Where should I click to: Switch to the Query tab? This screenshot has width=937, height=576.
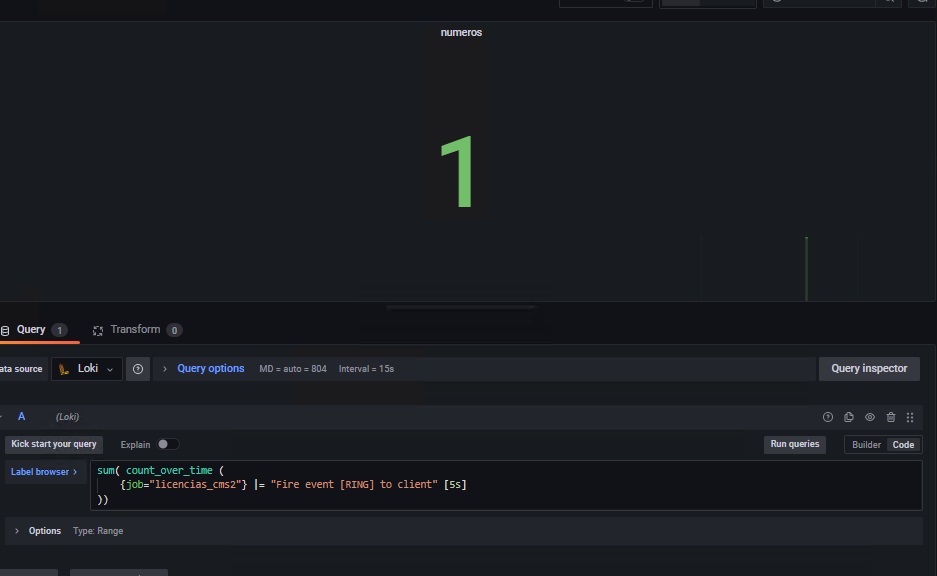35,330
